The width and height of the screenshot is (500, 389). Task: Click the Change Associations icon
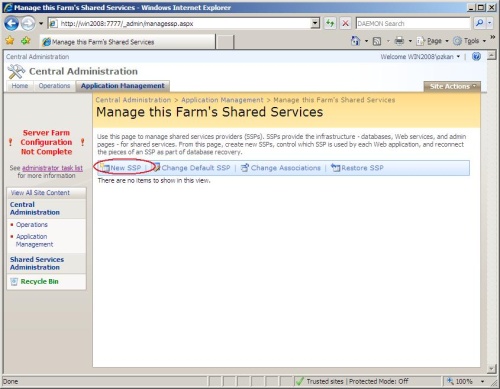(x=245, y=168)
